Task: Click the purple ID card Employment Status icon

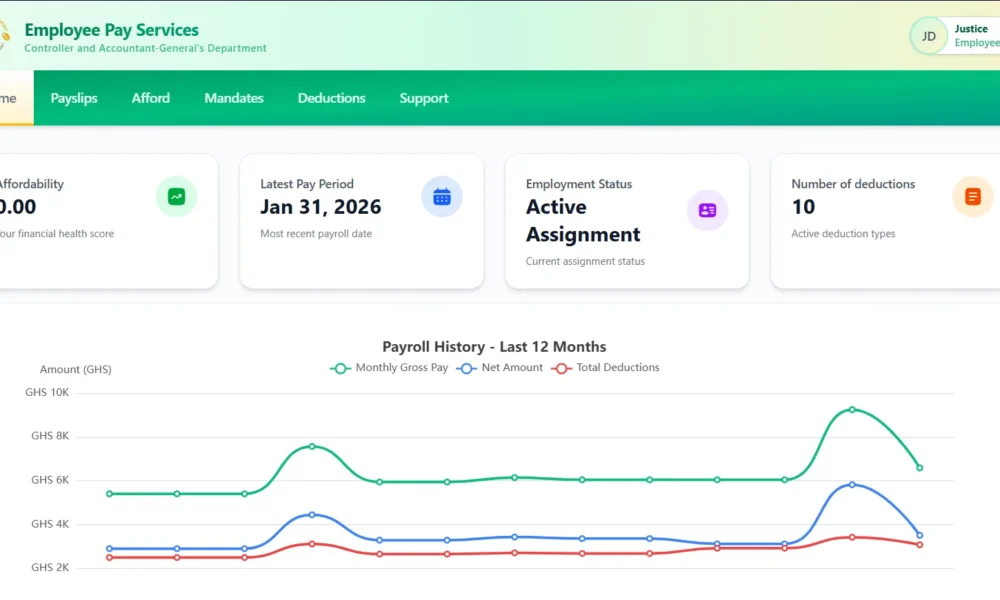Action: point(707,210)
